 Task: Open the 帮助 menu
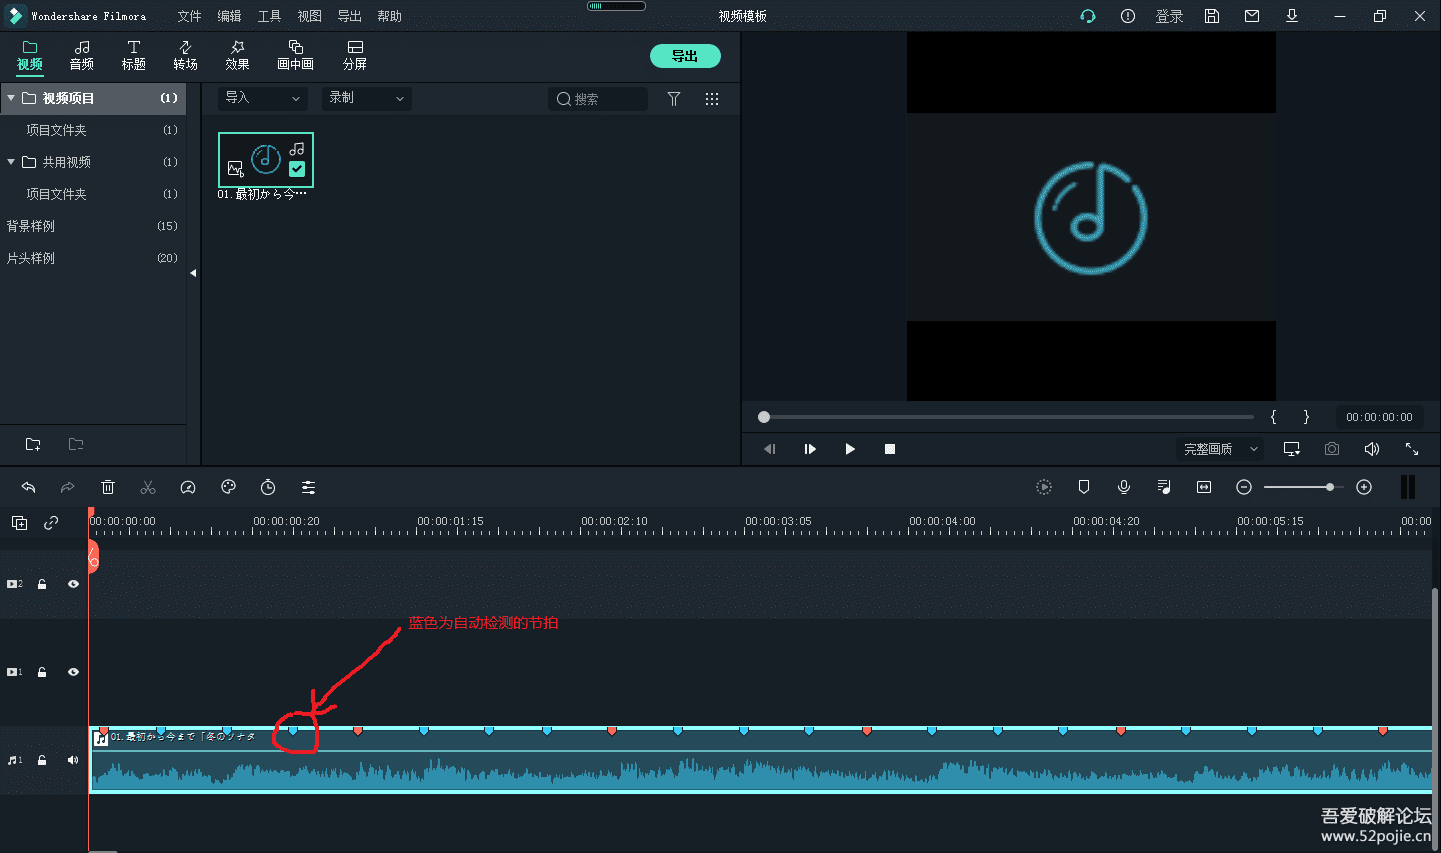[x=389, y=16]
